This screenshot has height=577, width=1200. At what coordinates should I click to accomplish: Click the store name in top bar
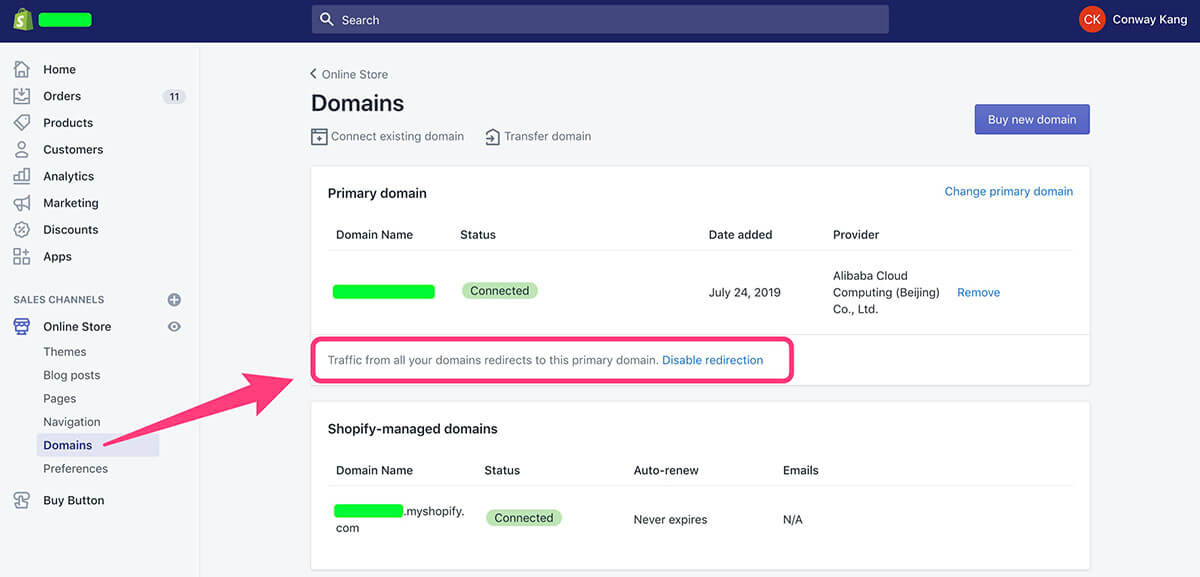pyautogui.click(x=65, y=19)
